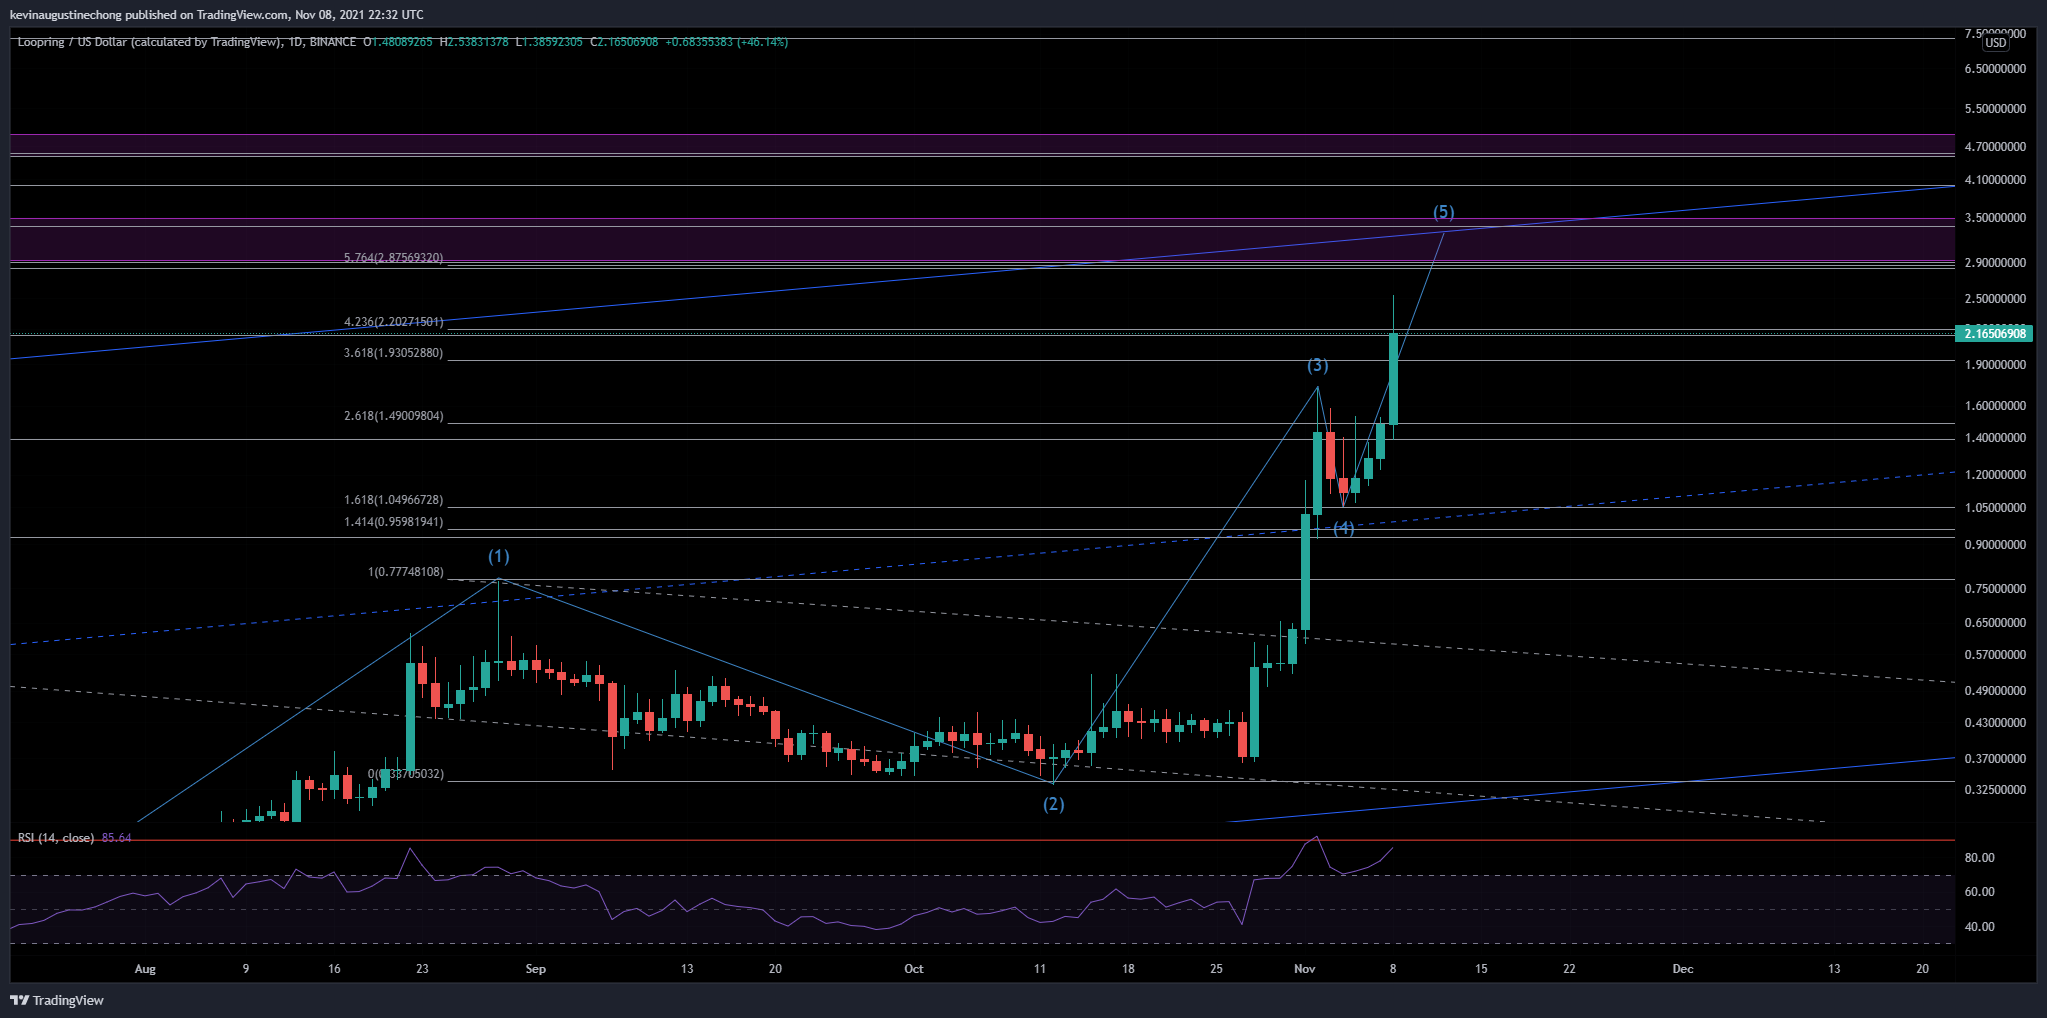The width and height of the screenshot is (2047, 1018).
Task: Click the close value C2.16506908 in the header
Action: click(x=624, y=42)
